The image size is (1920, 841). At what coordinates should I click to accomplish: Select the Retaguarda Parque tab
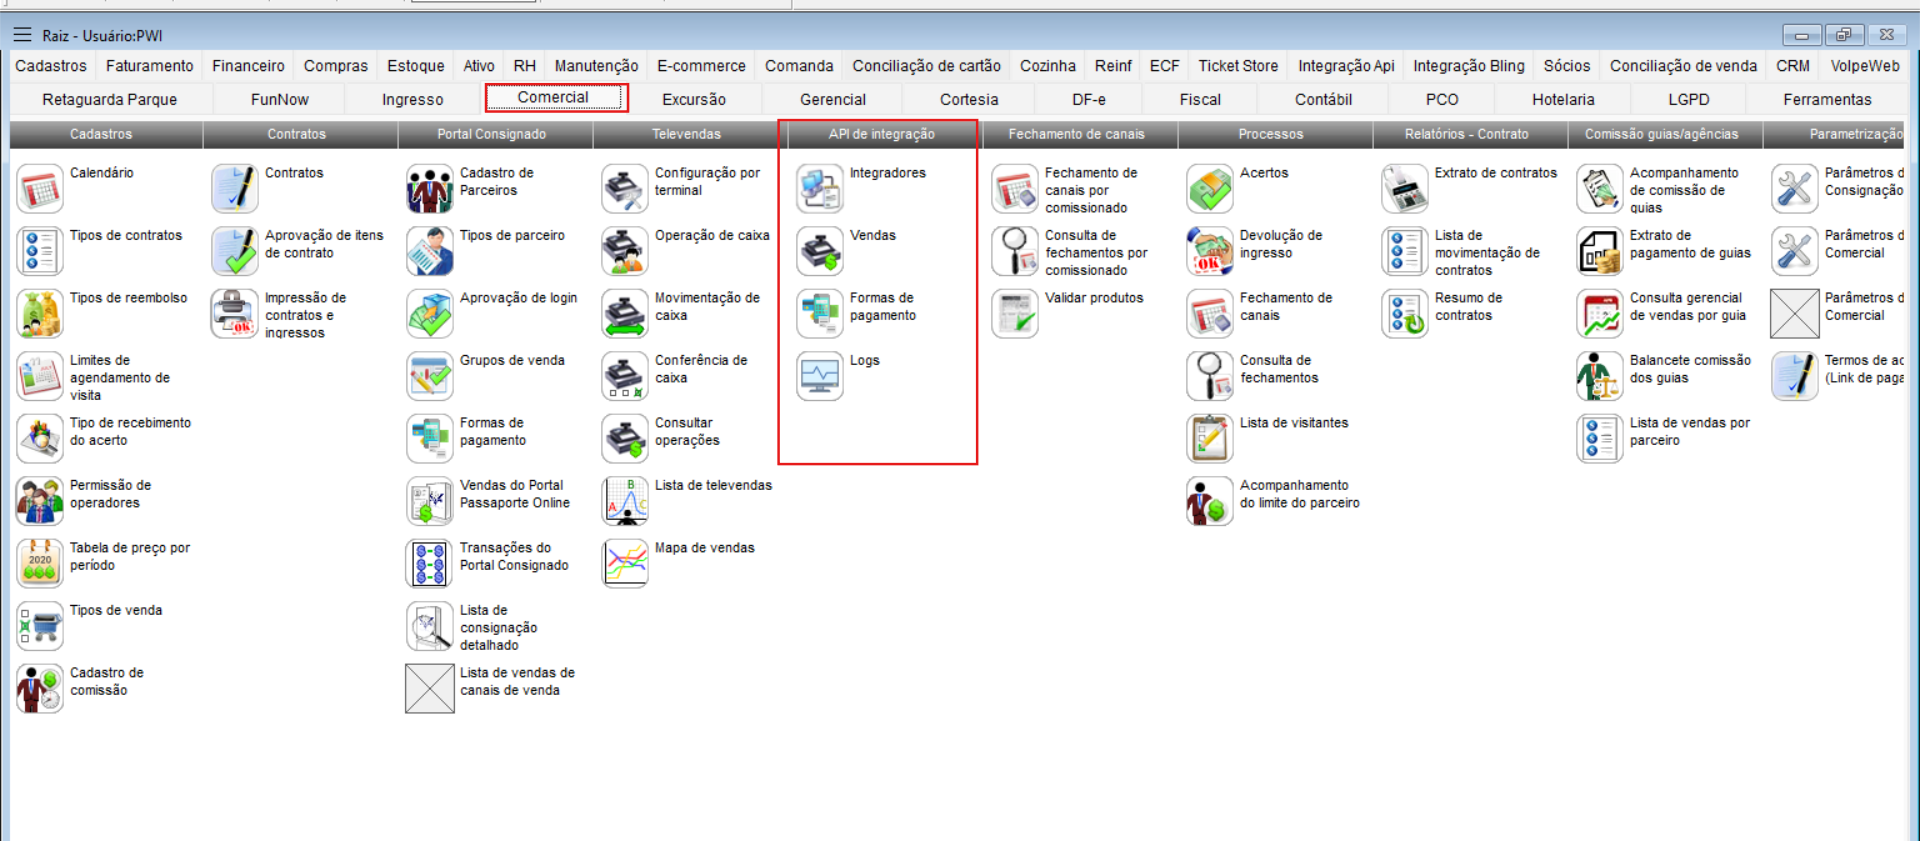coord(109,99)
